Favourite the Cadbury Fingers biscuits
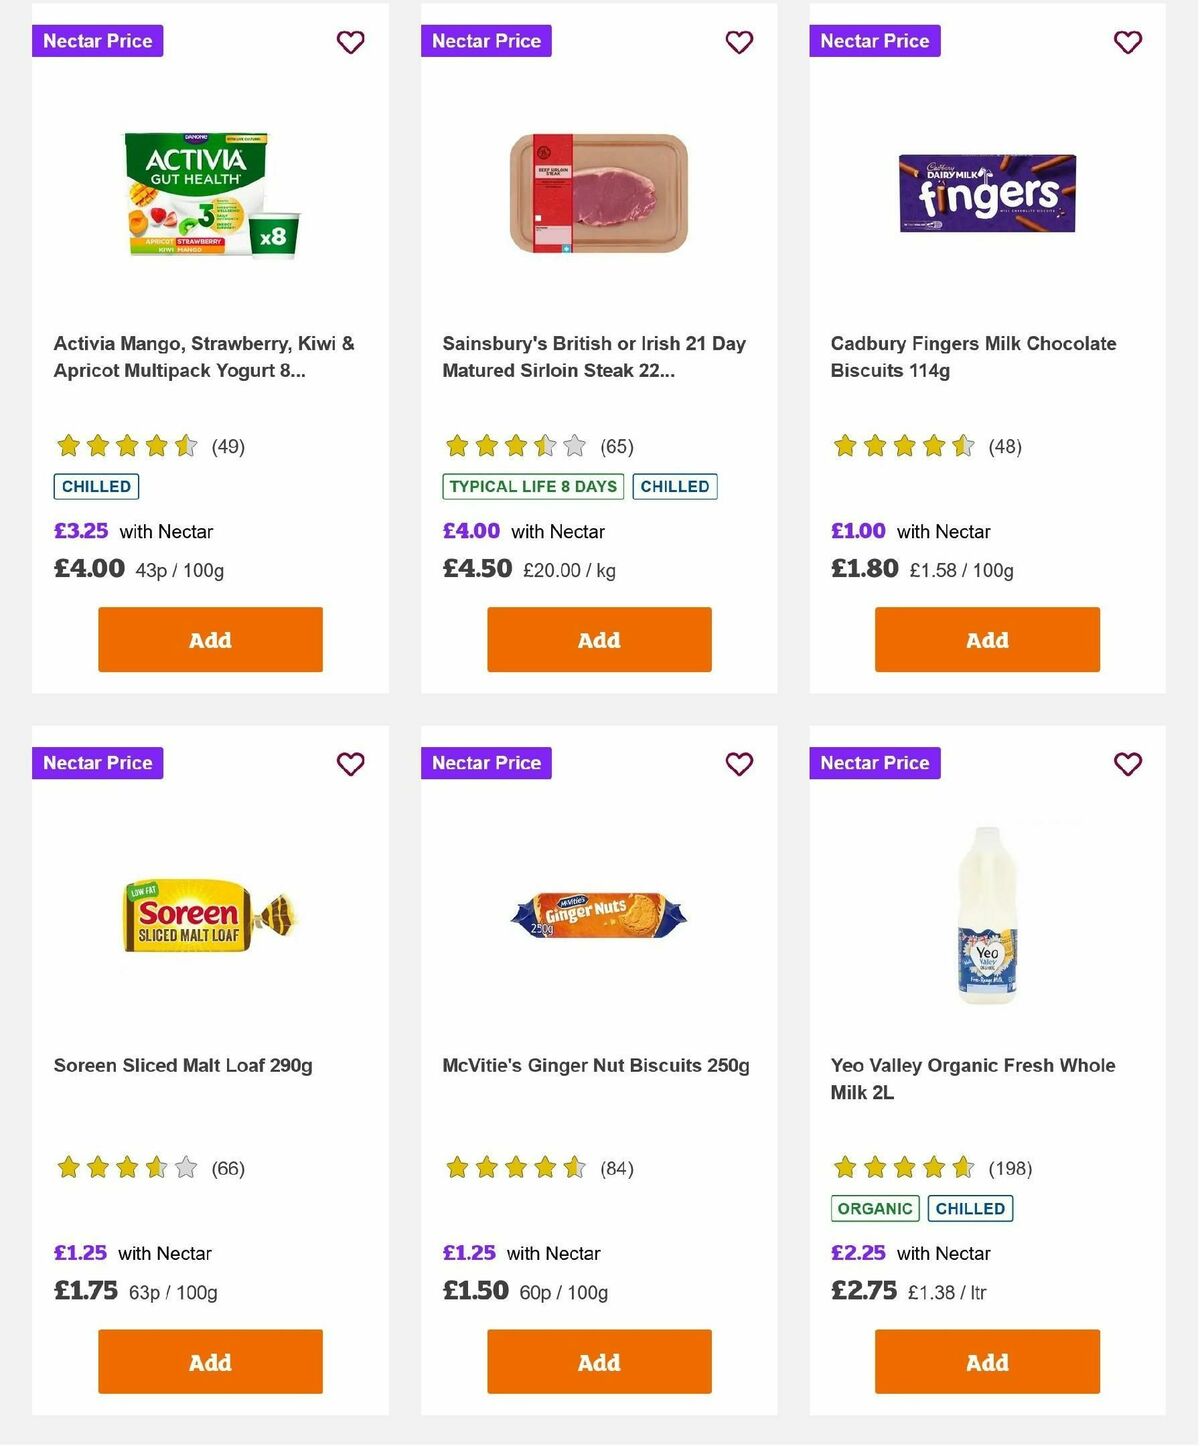Image resolution: width=1200 pixels, height=1446 pixels. click(x=1127, y=42)
